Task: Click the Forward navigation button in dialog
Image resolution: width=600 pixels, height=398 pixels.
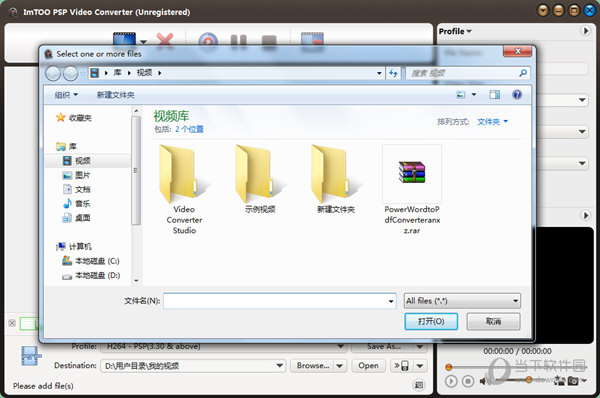Action: [71, 73]
